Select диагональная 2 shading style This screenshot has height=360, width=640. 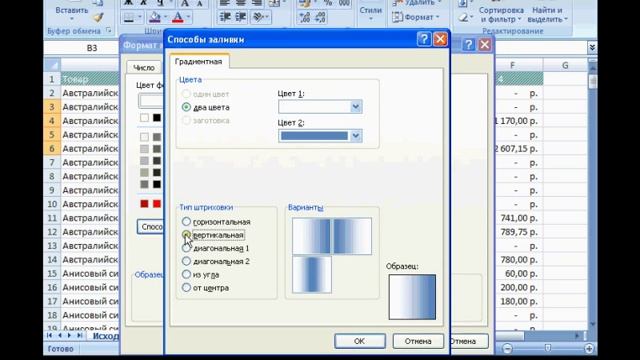coord(186,261)
